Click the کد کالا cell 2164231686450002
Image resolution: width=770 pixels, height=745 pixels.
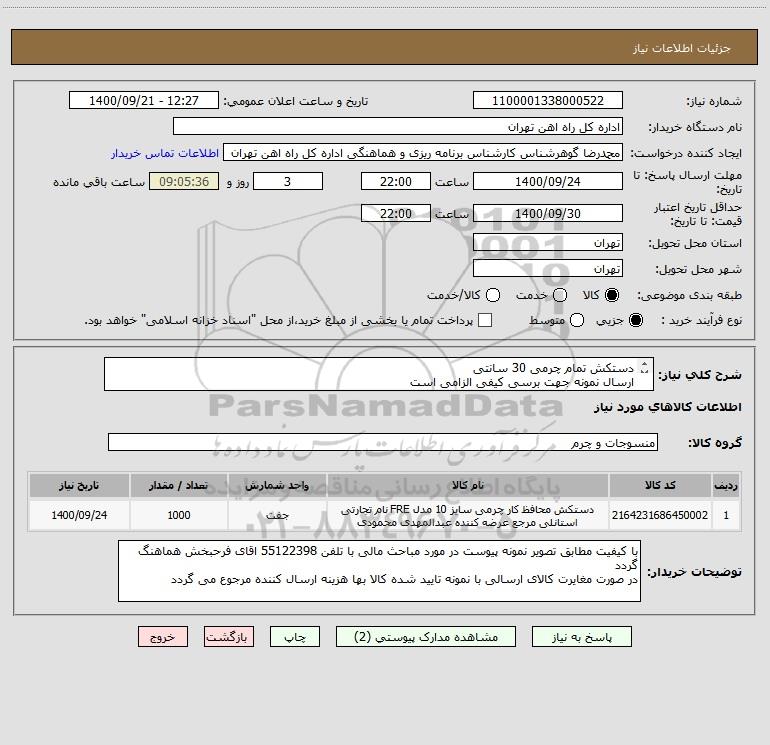(660, 515)
